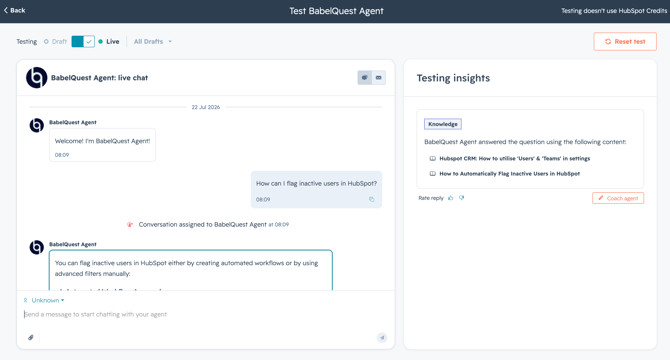Rate reply with thumbs down
The width and height of the screenshot is (670, 360).
point(461,198)
